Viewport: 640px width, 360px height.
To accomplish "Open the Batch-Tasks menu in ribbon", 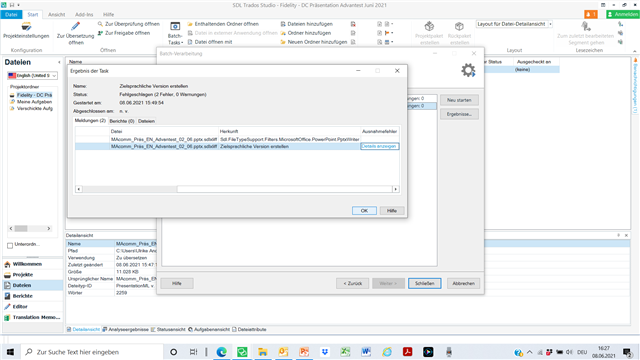I will 175,33.
